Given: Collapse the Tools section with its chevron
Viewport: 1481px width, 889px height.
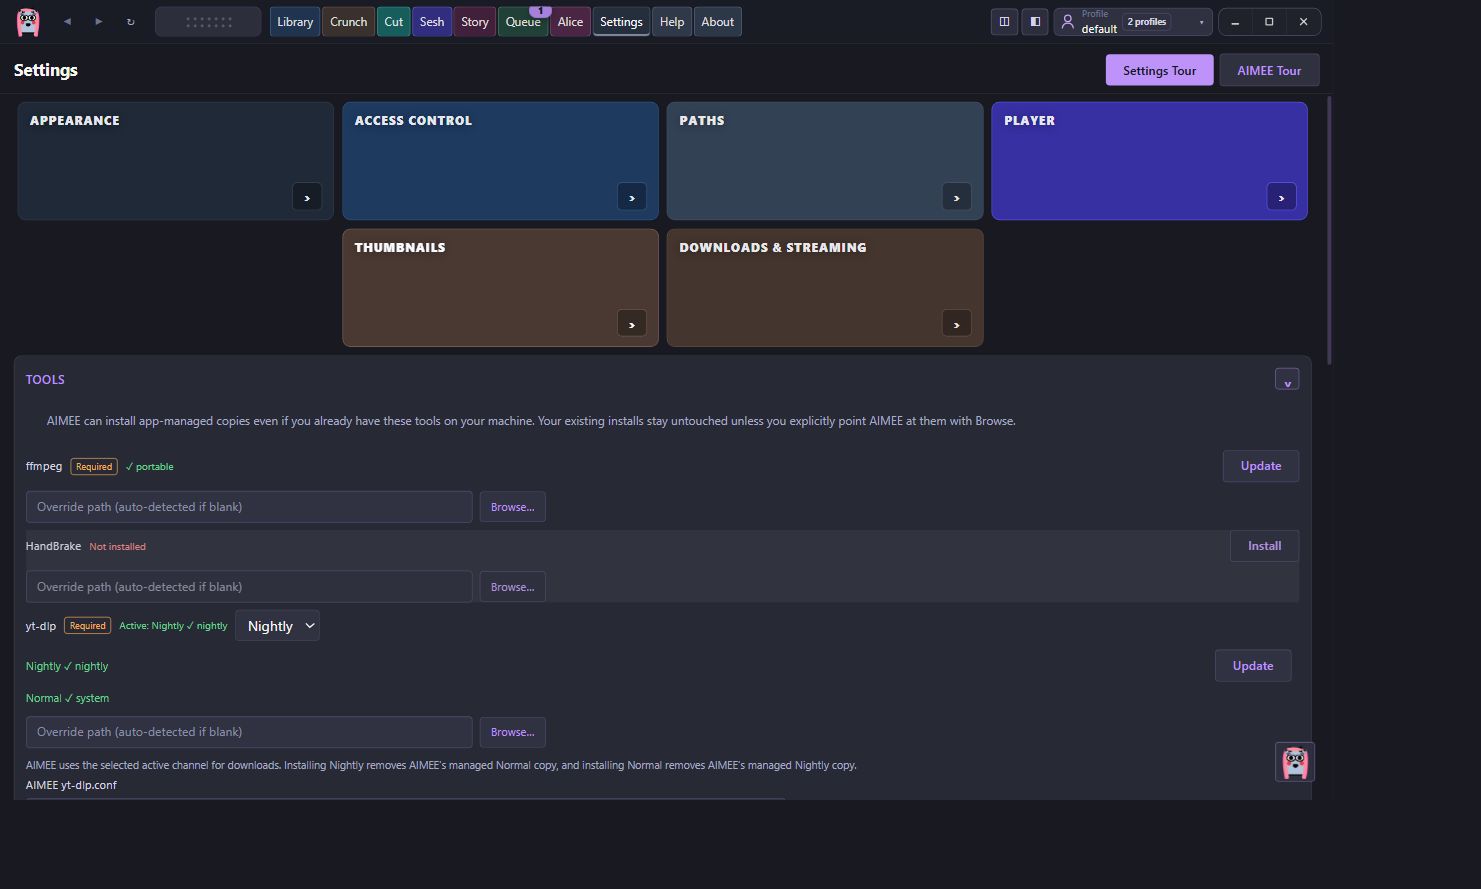Looking at the screenshot, I should point(1287,380).
